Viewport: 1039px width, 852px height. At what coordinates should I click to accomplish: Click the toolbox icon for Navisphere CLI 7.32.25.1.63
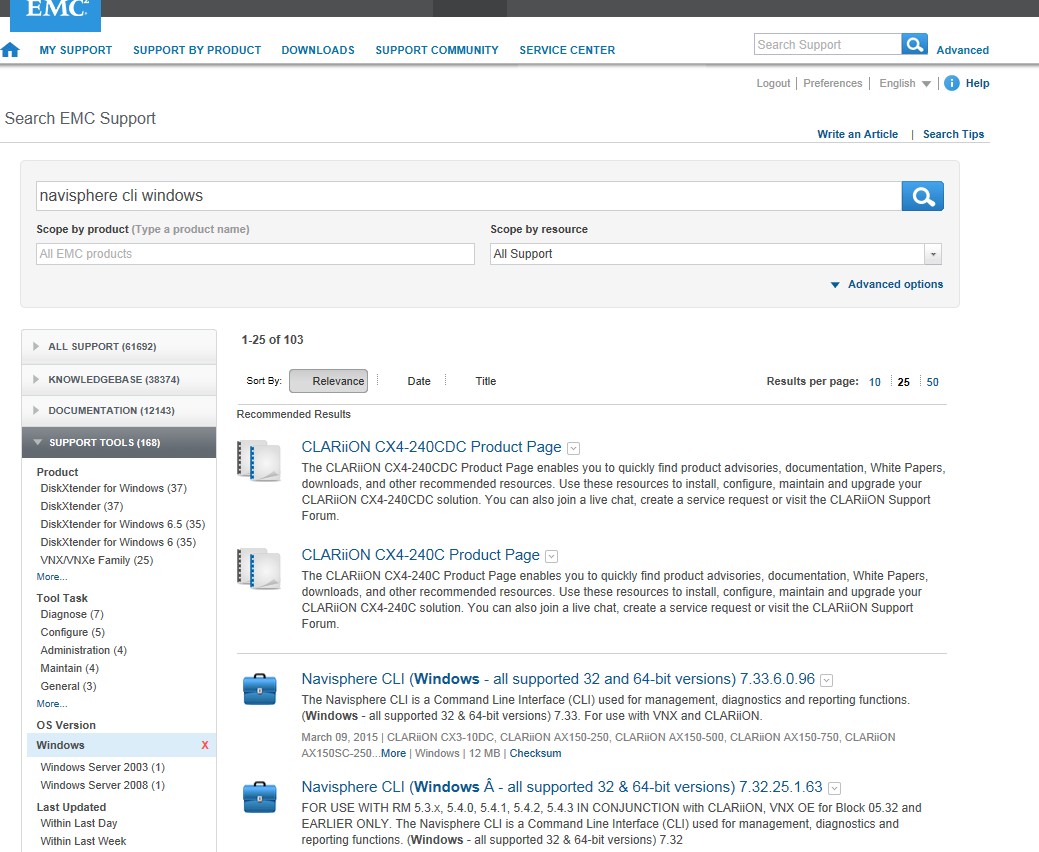(x=259, y=797)
